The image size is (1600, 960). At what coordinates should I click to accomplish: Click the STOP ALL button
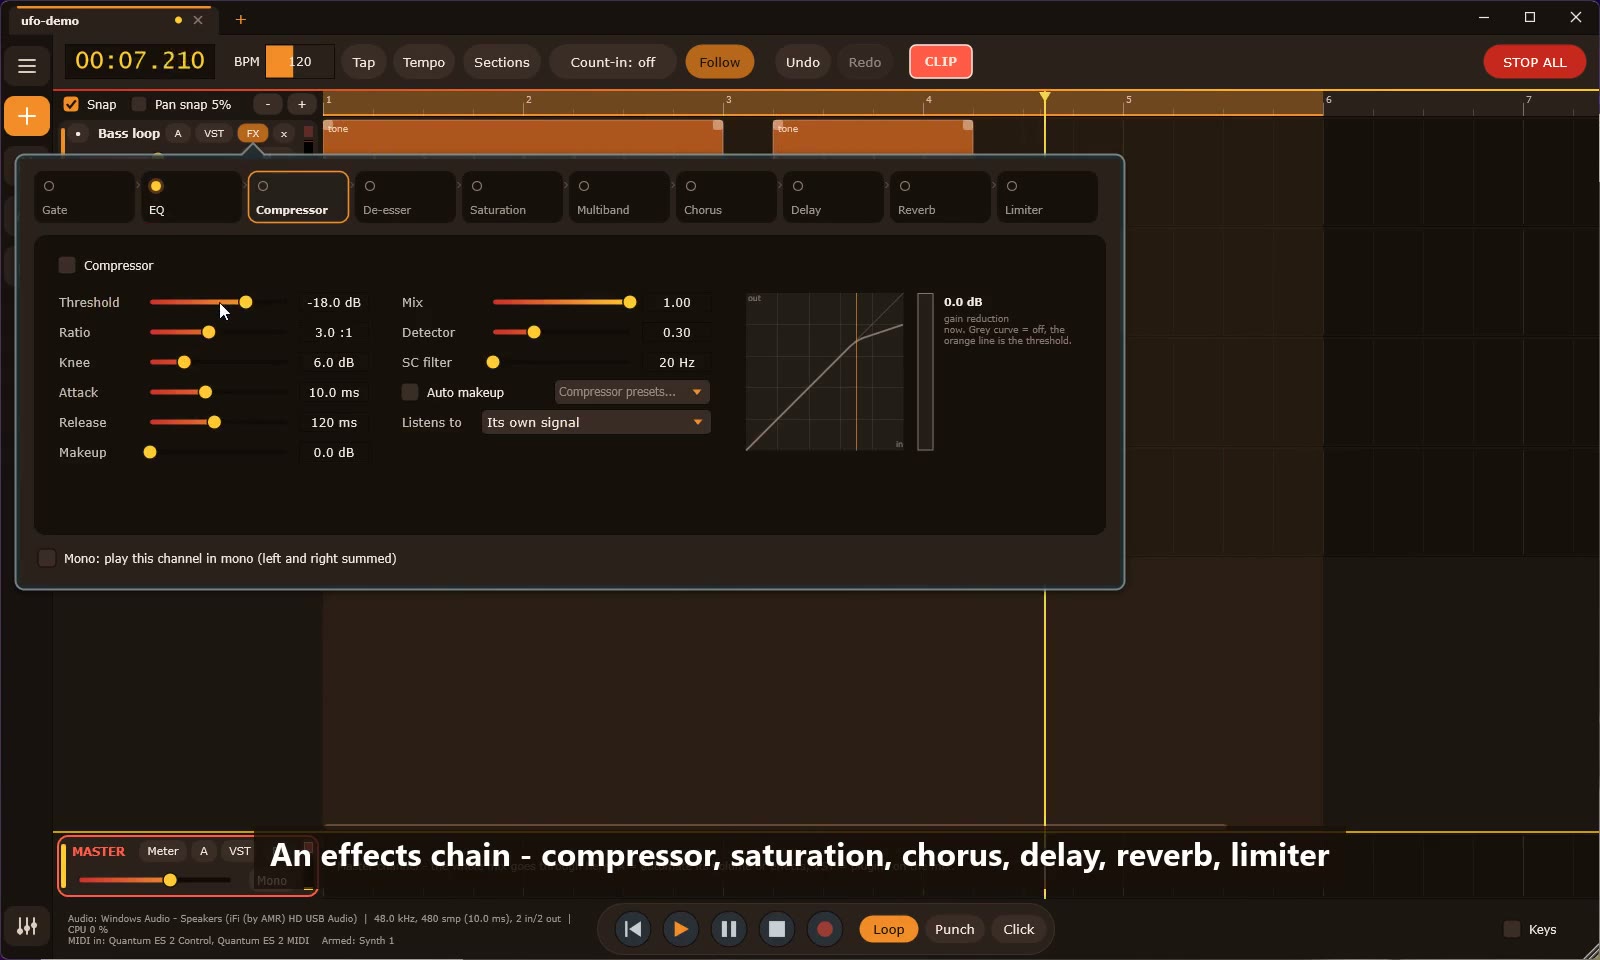[x=1535, y=62]
